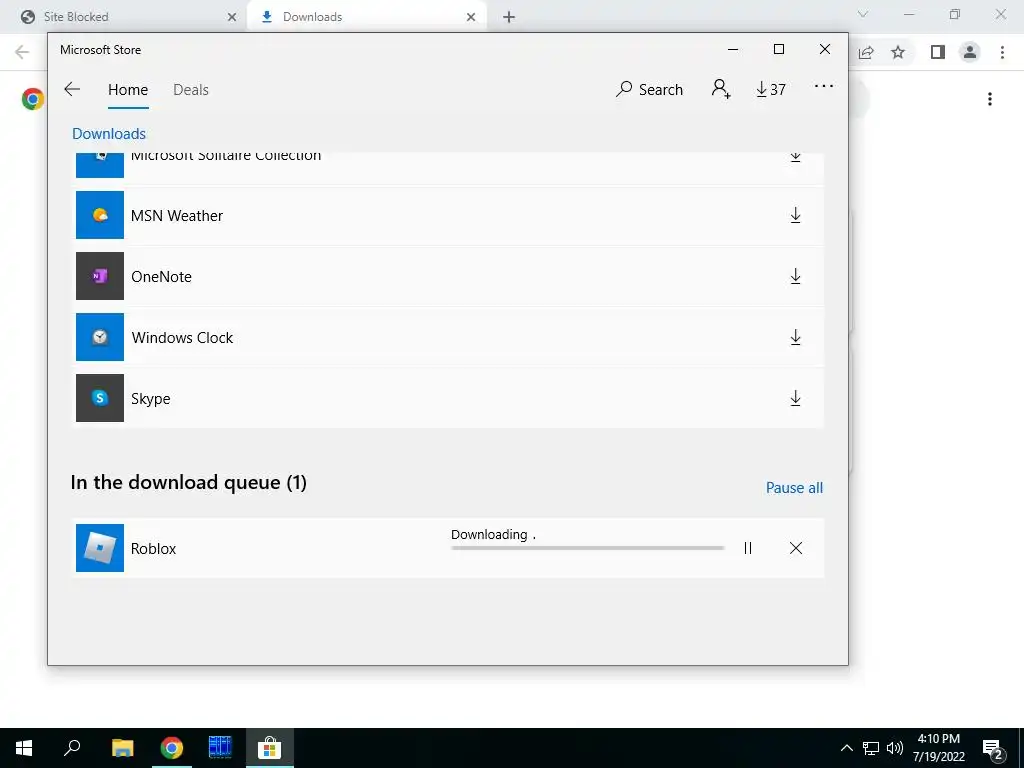Image resolution: width=1024 pixels, height=768 pixels.
Task: Switch to Chrome from the taskbar
Action: [x=172, y=748]
